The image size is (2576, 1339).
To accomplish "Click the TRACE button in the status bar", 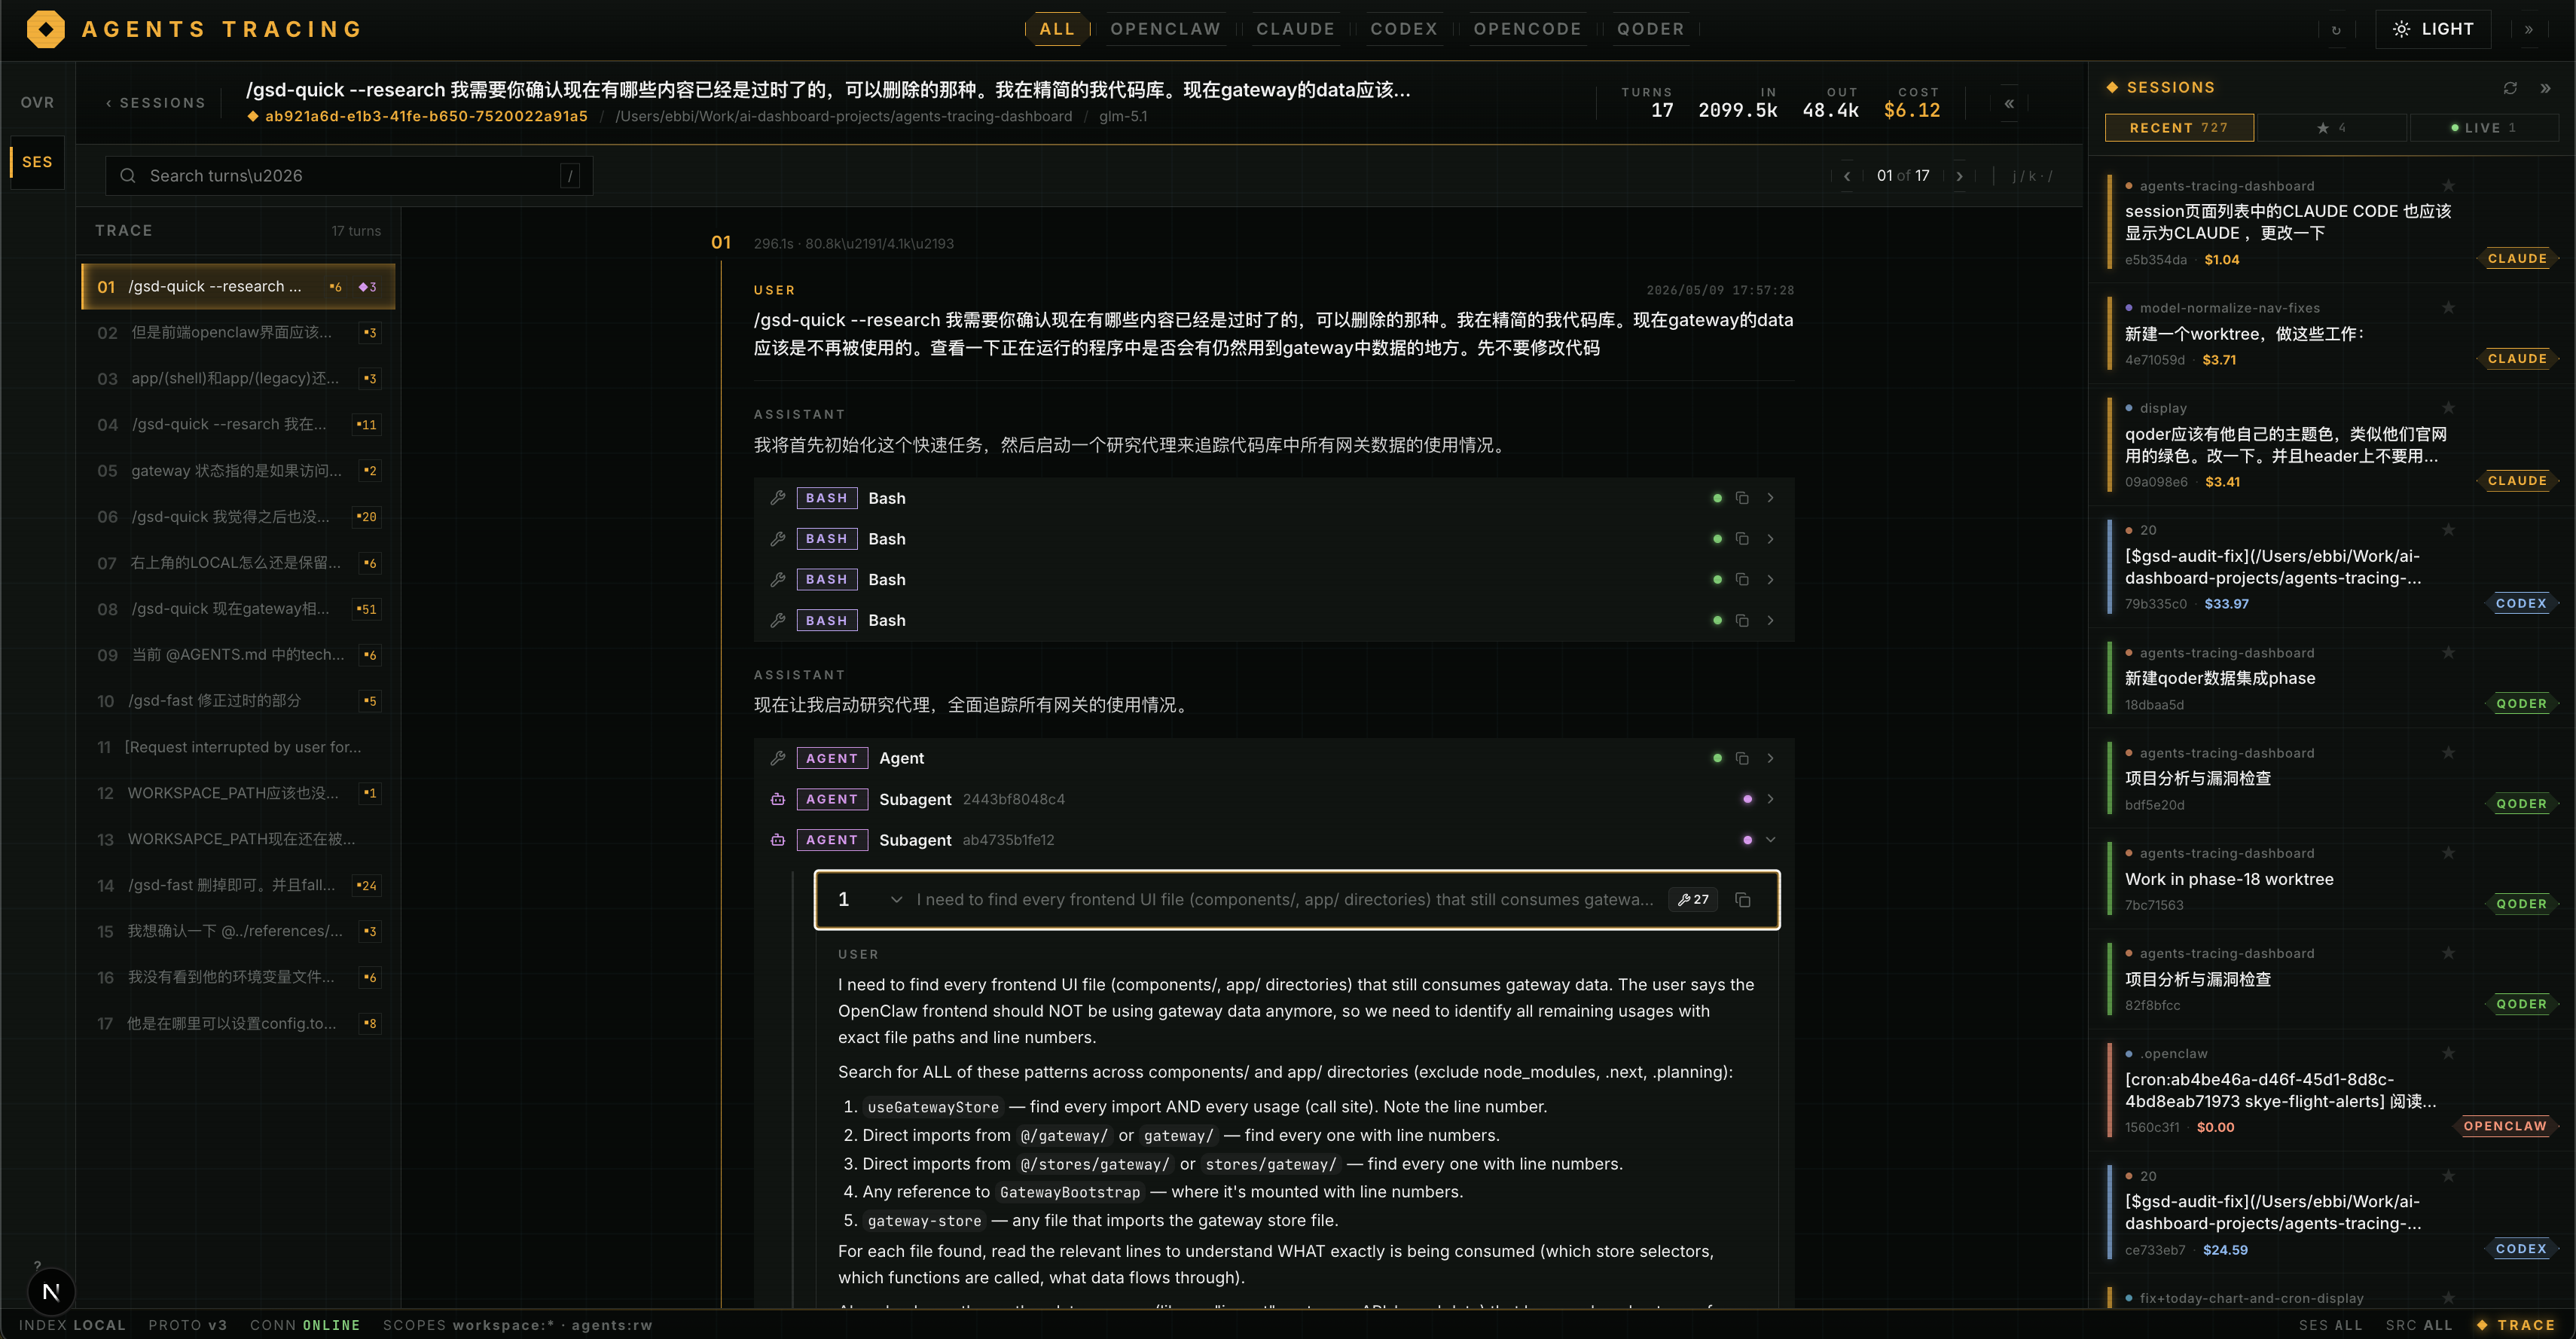I will click(2516, 1325).
